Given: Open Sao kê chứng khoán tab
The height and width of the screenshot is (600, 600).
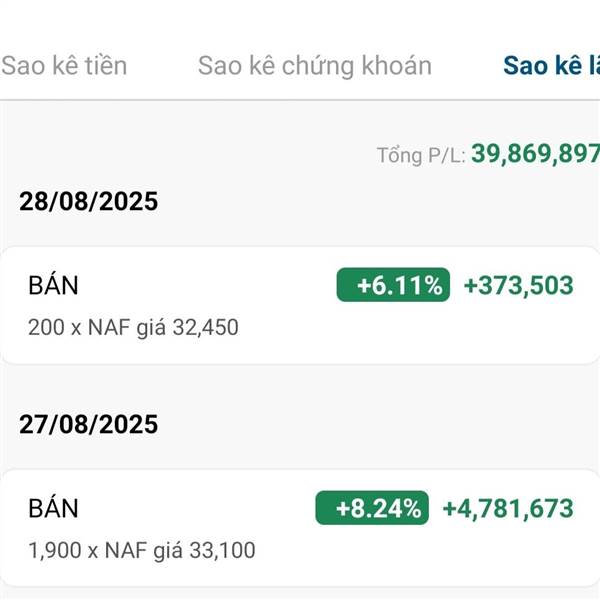Looking at the screenshot, I should 315,66.
